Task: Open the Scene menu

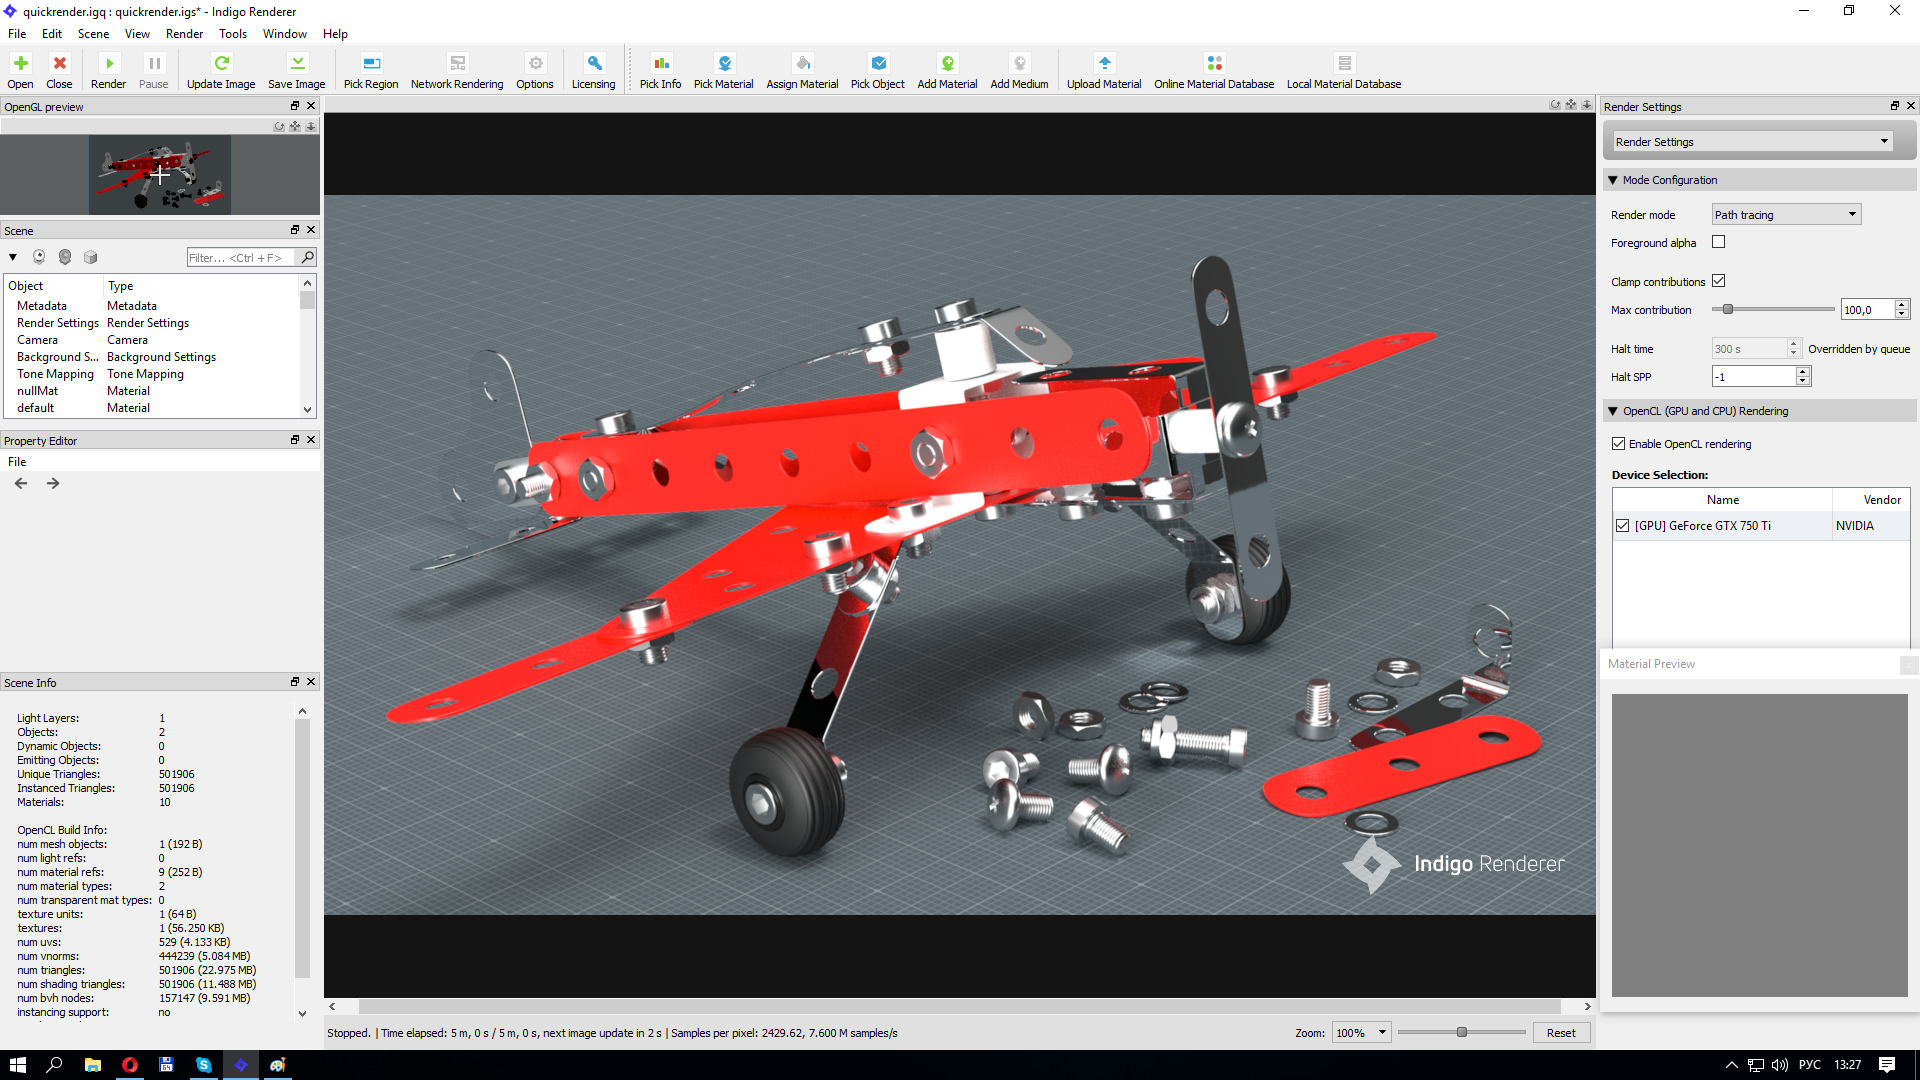Action: point(93,34)
